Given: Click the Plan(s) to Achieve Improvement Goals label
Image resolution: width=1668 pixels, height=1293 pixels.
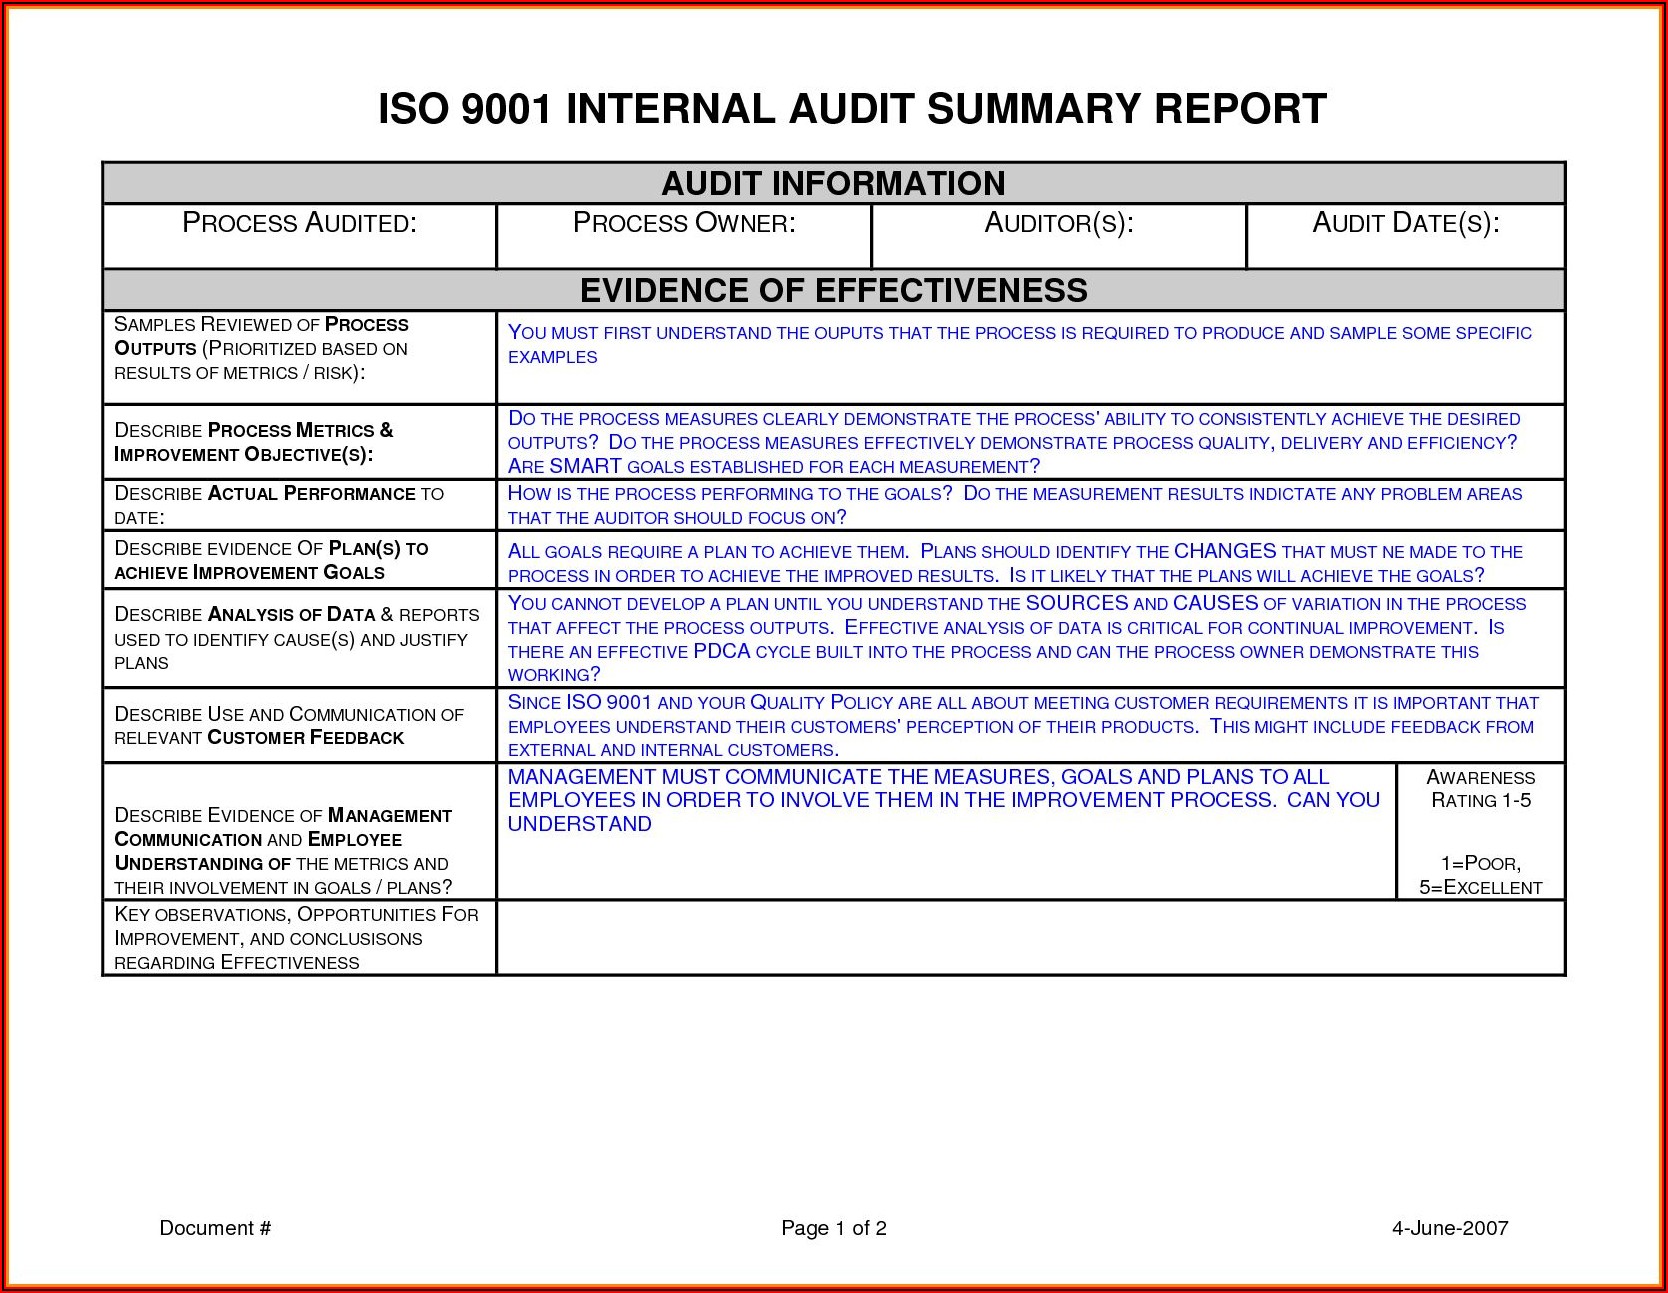Looking at the screenshot, I should (x=271, y=560).
